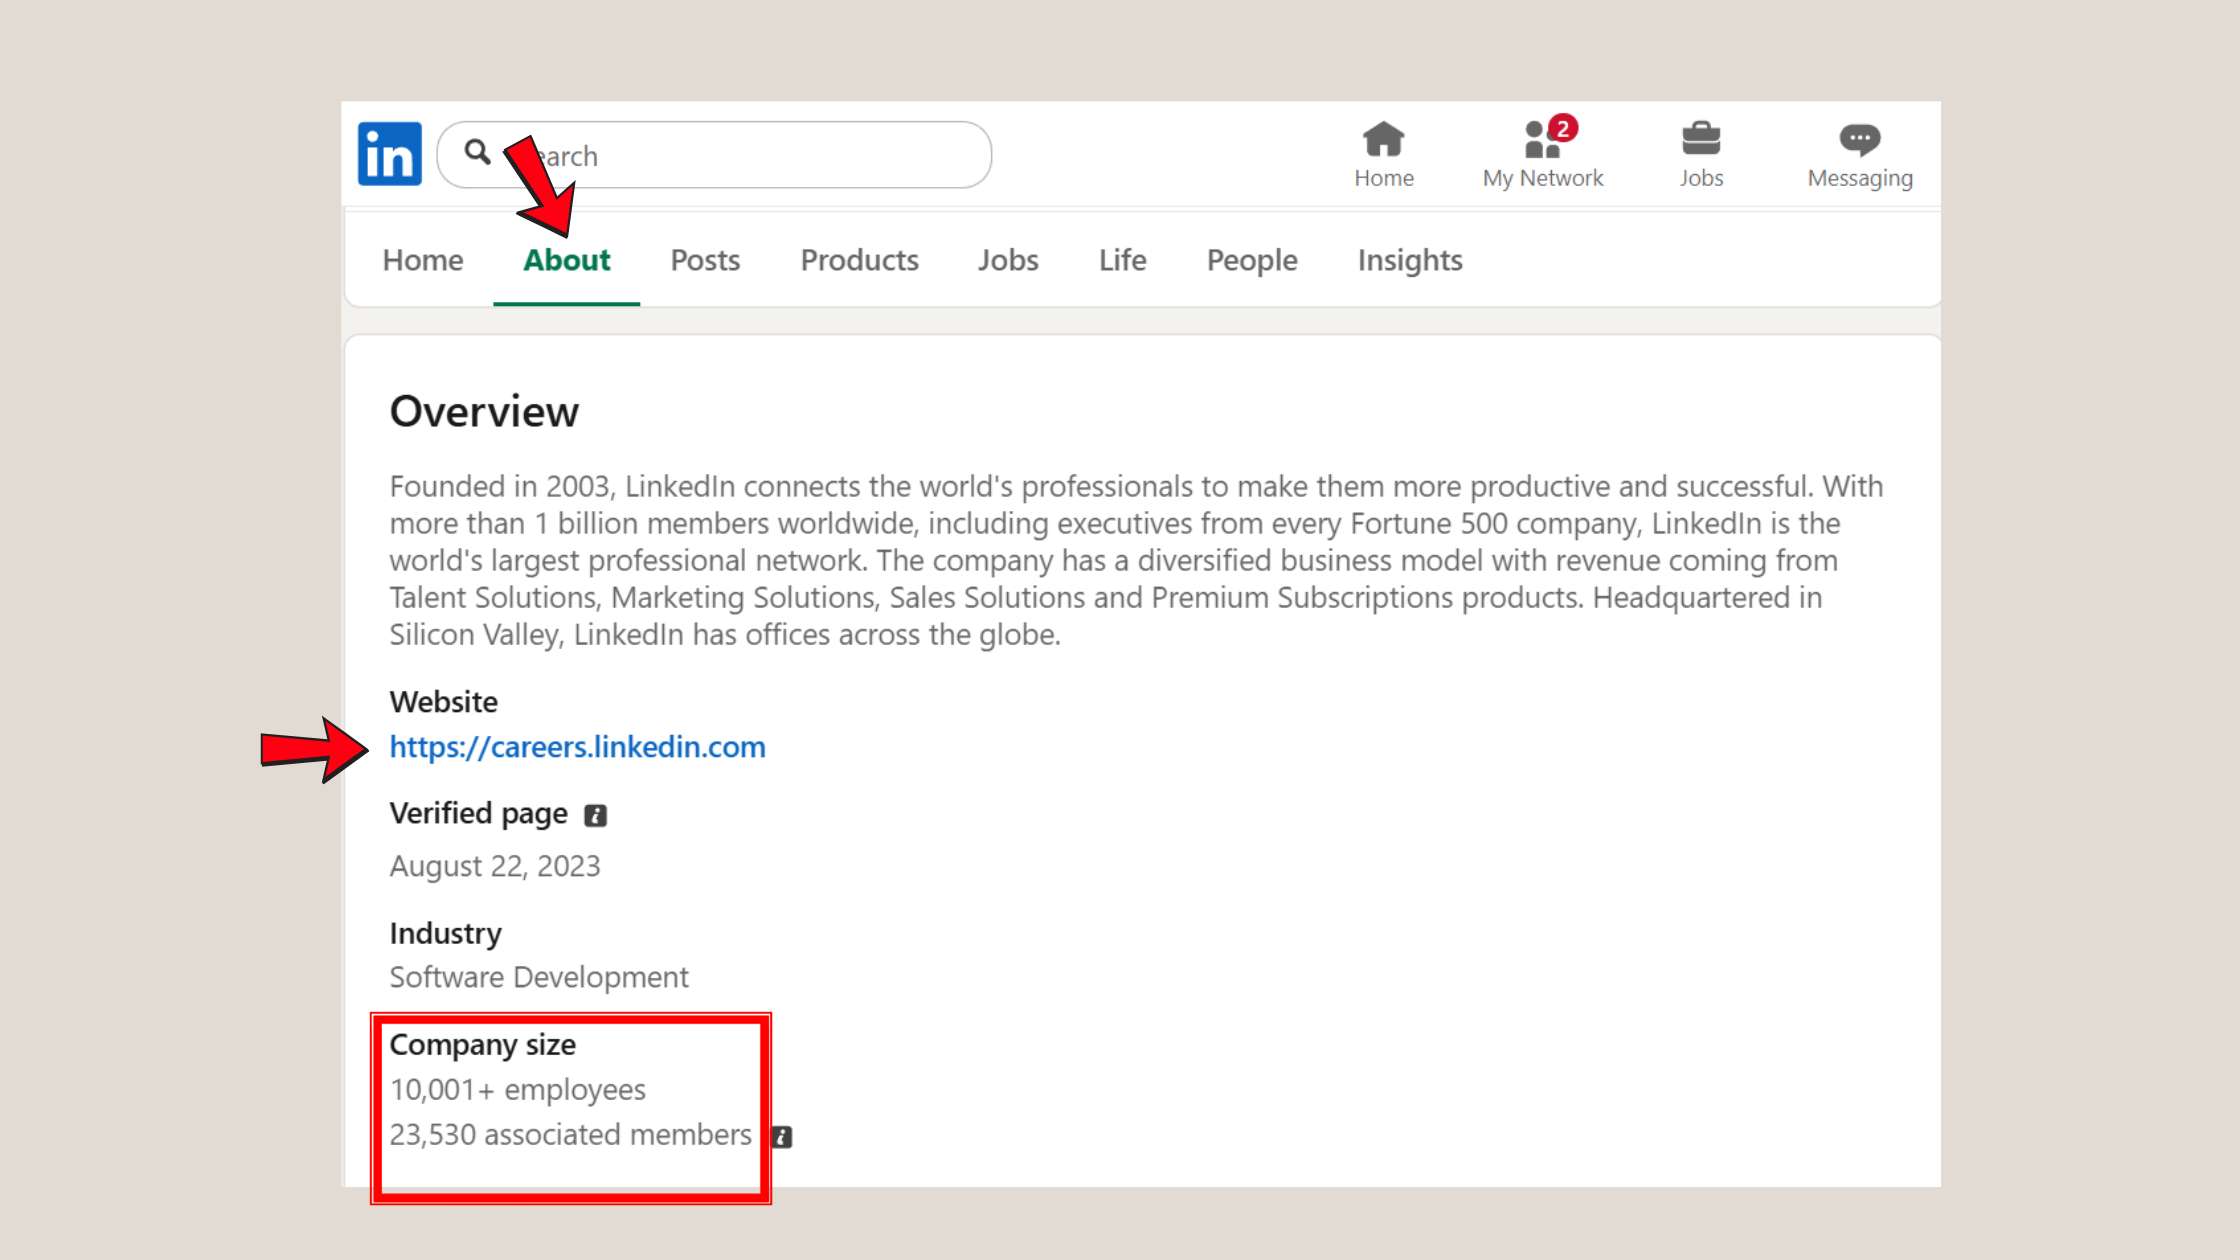
Task: Click the '10,001+ employees' text
Action: click(x=518, y=1090)
